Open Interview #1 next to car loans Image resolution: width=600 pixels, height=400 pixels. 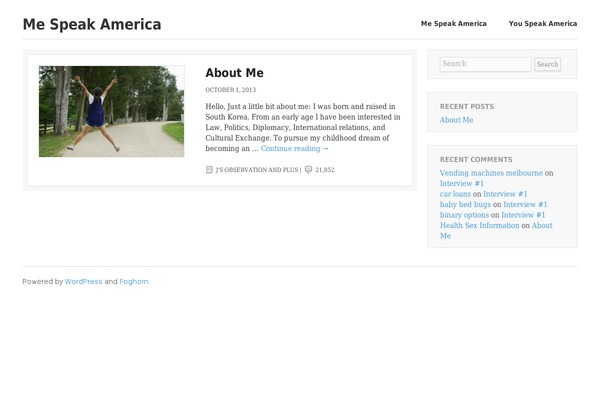[x=505, y=194]
